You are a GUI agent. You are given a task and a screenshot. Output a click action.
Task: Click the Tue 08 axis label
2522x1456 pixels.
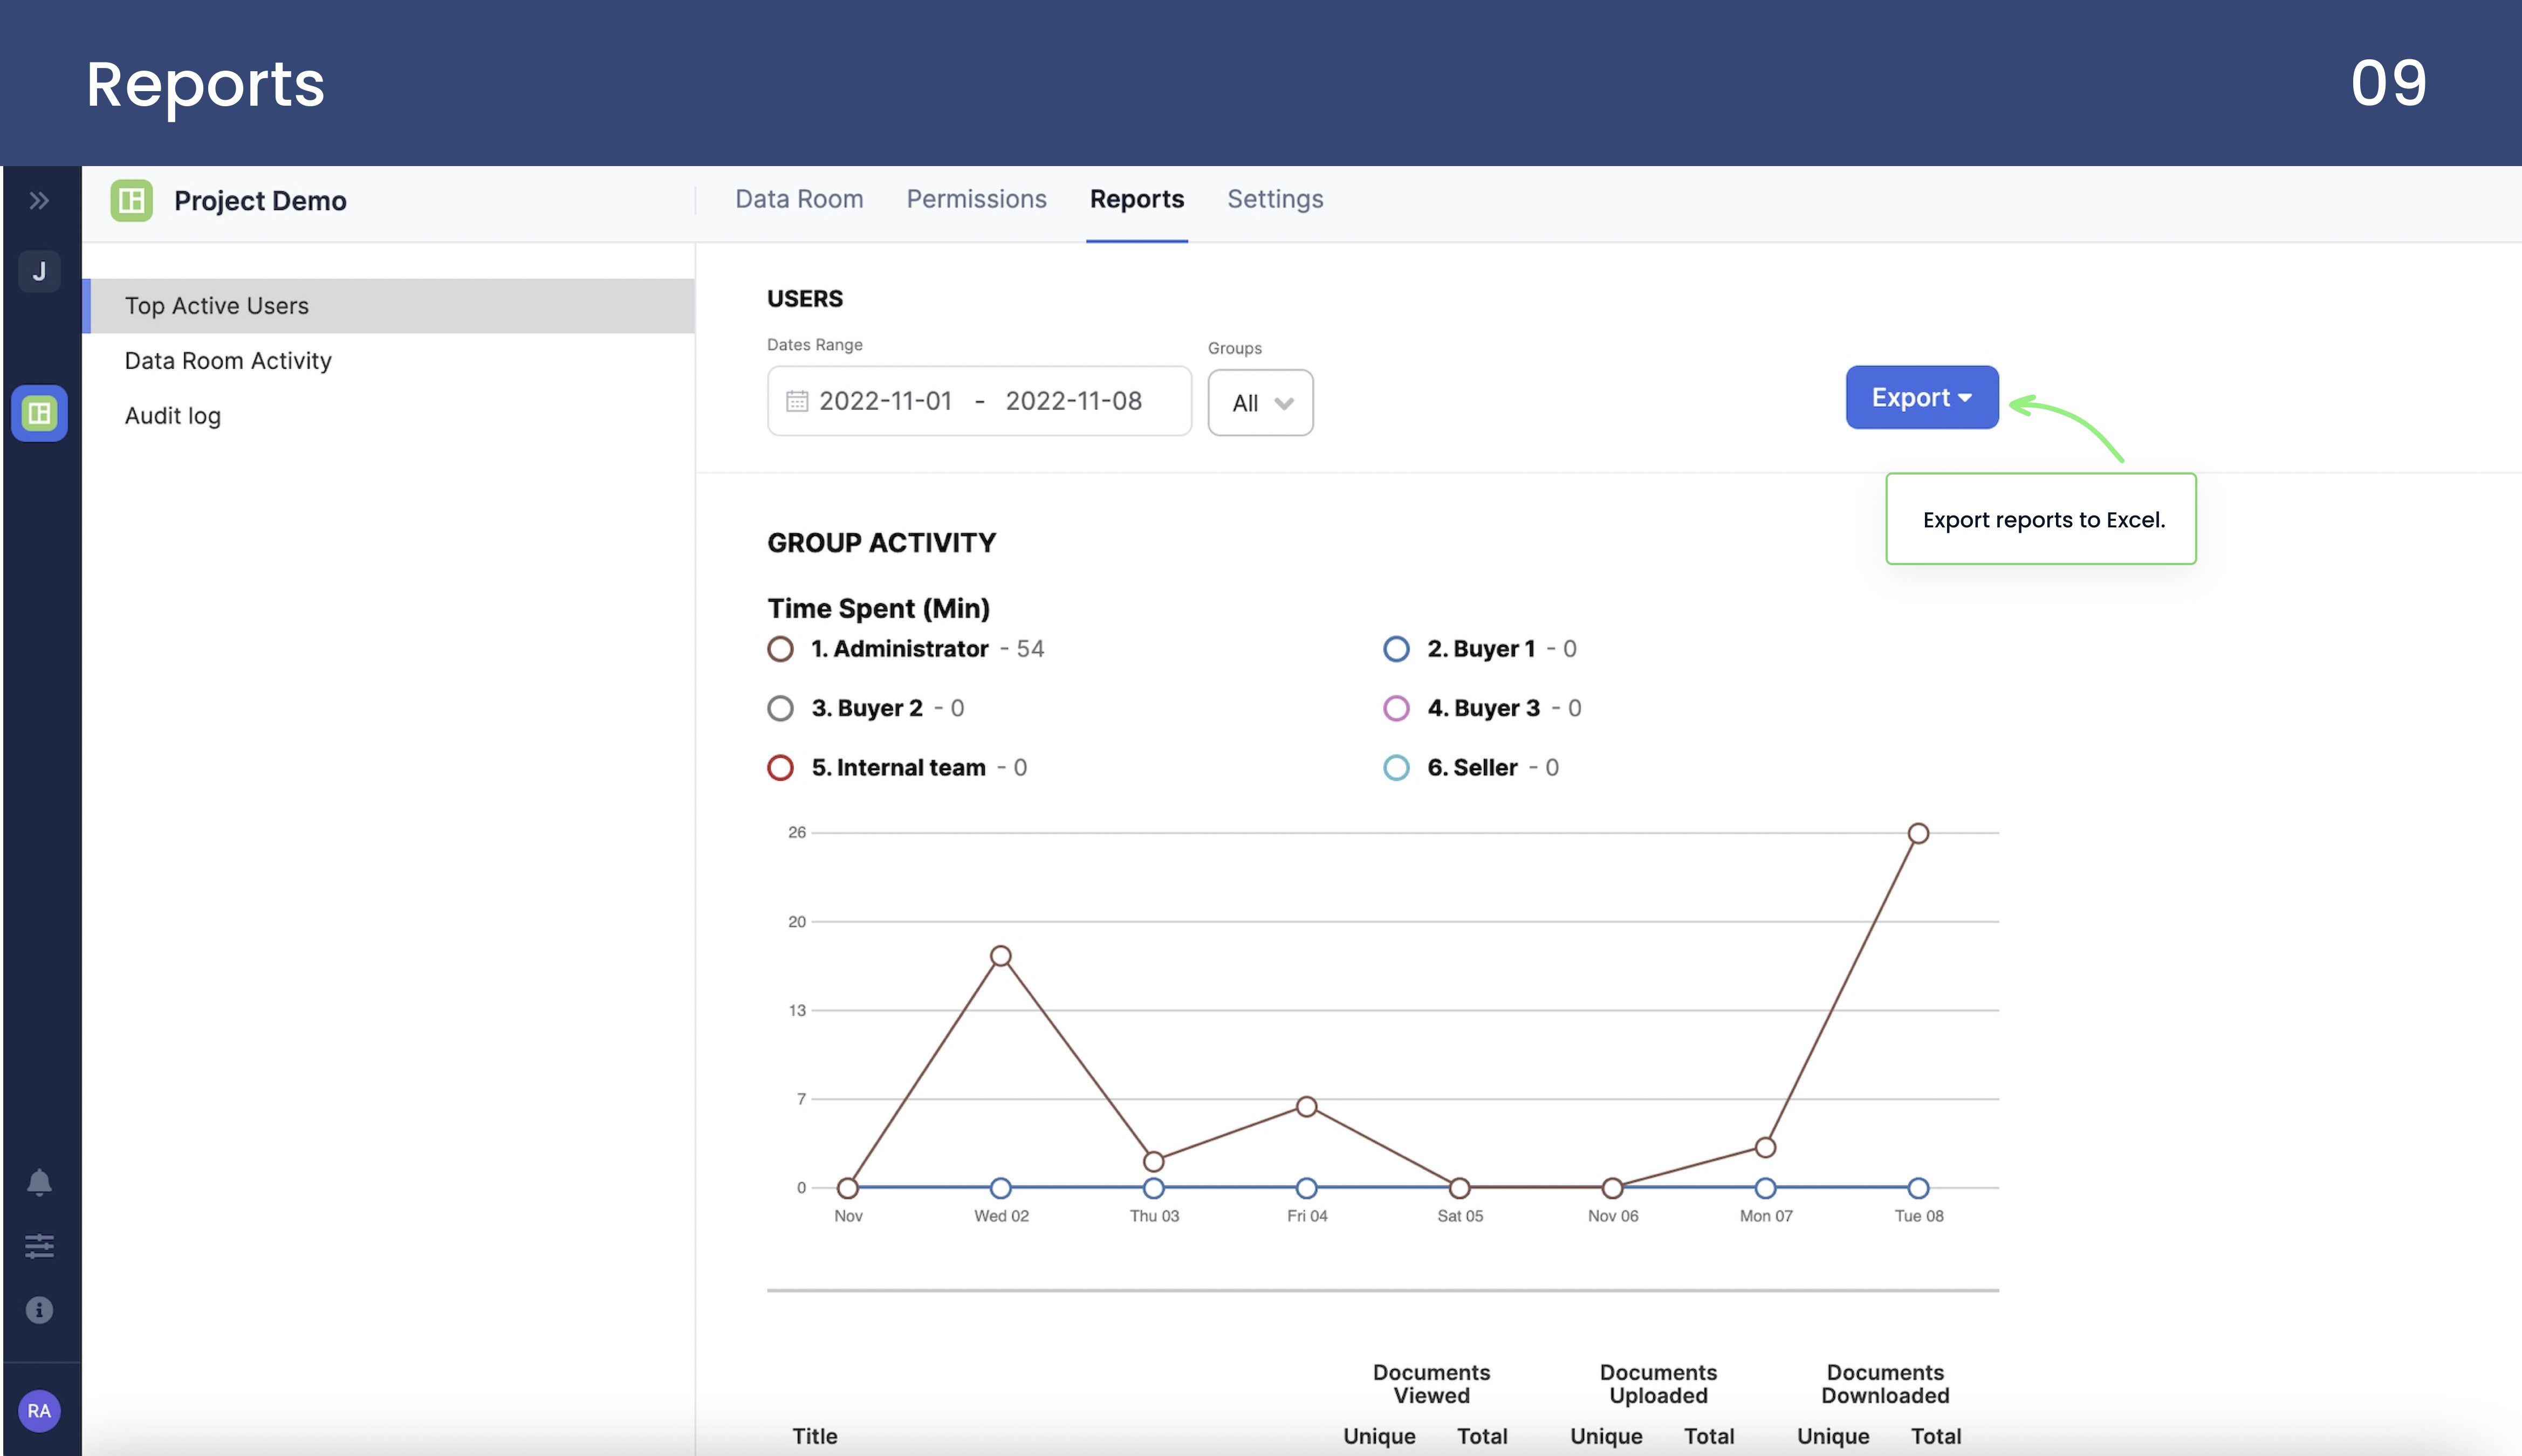[1919, 1216]
